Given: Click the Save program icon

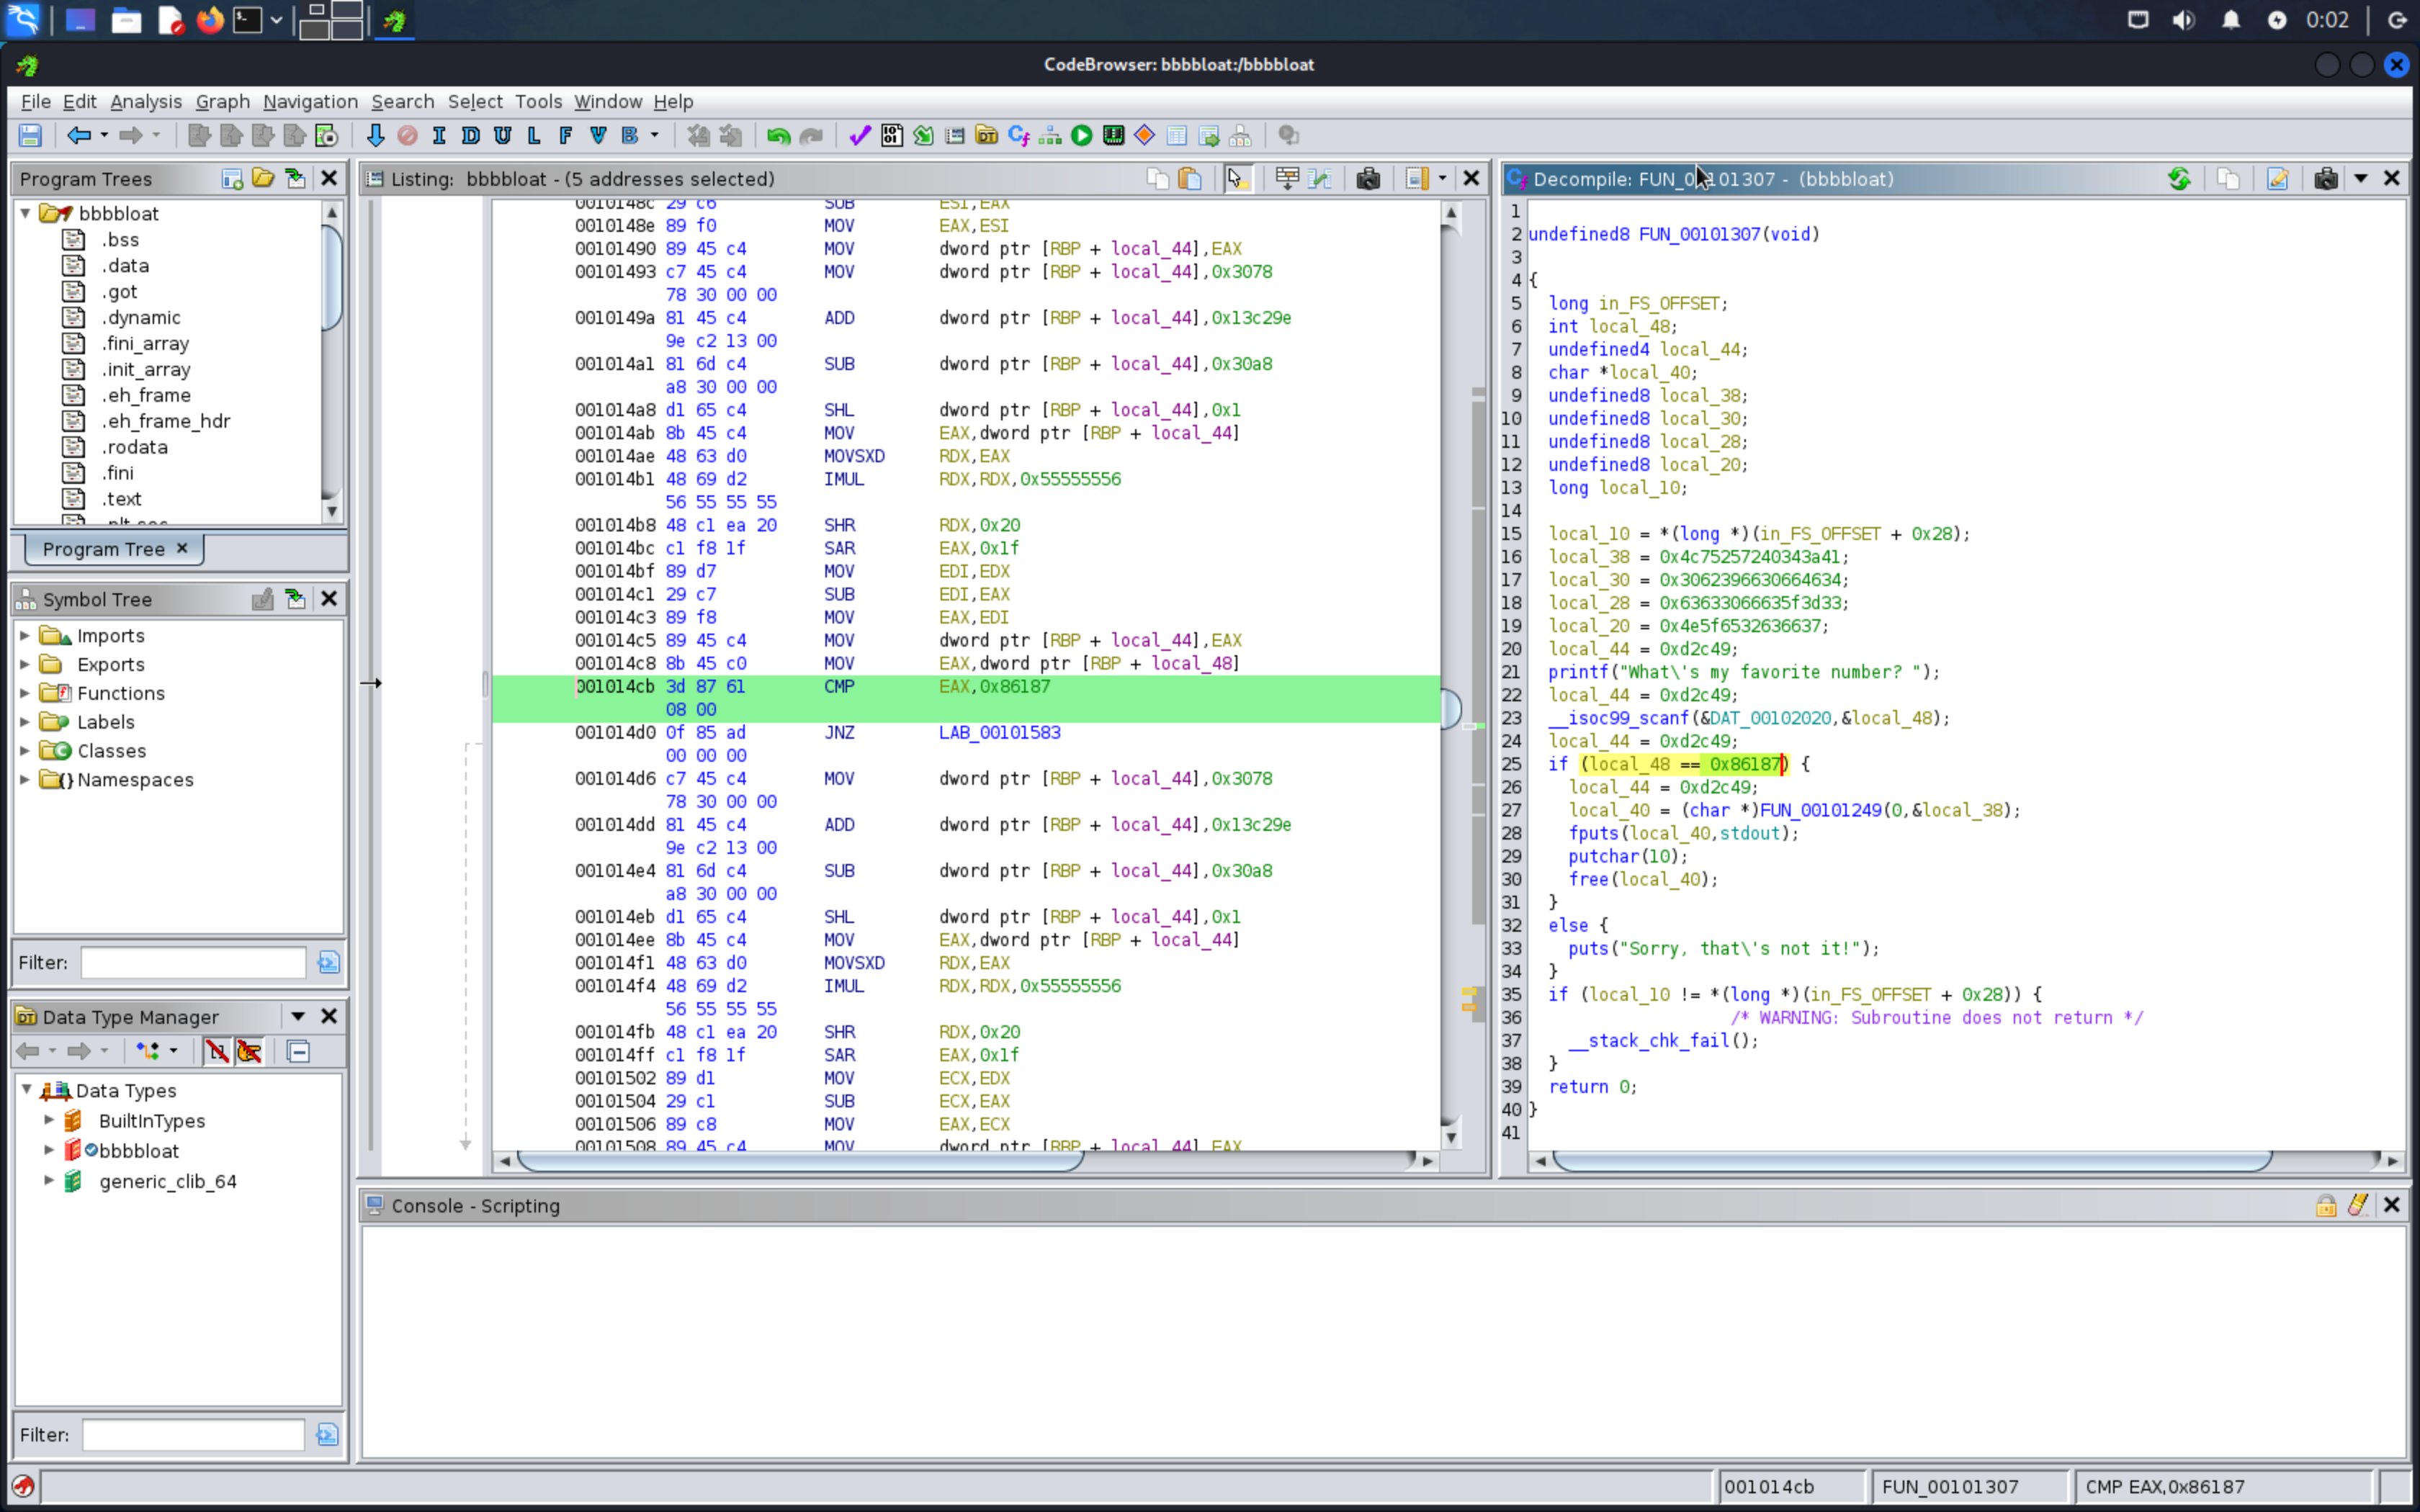Looking at the screenshot, I should (30, 135).
